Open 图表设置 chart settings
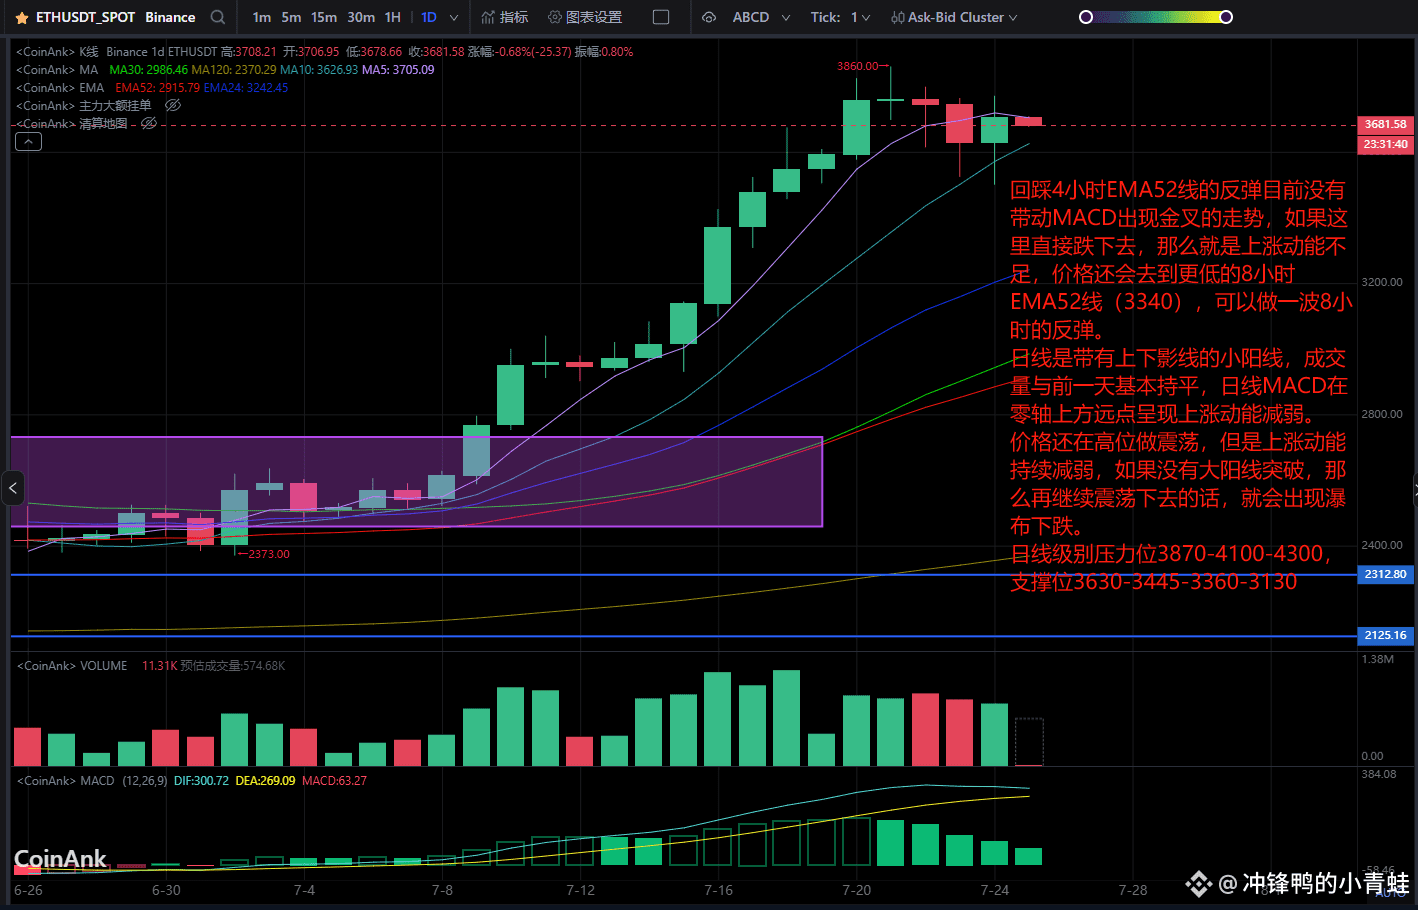Screen dimensions: 1418x910 click(585, 17)
